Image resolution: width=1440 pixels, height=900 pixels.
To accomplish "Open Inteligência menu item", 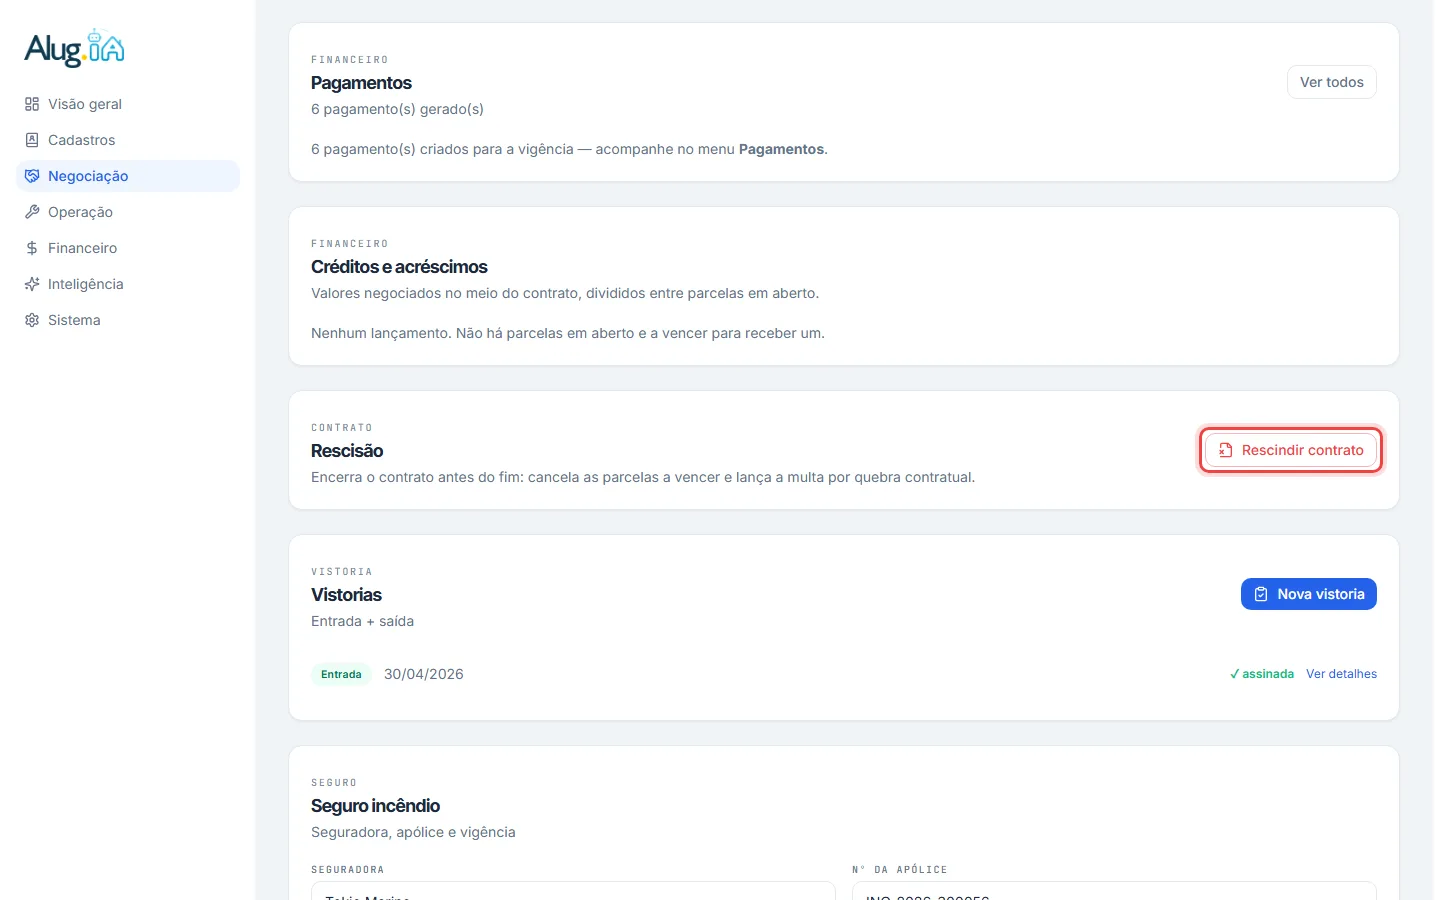I will pos(128,284).
